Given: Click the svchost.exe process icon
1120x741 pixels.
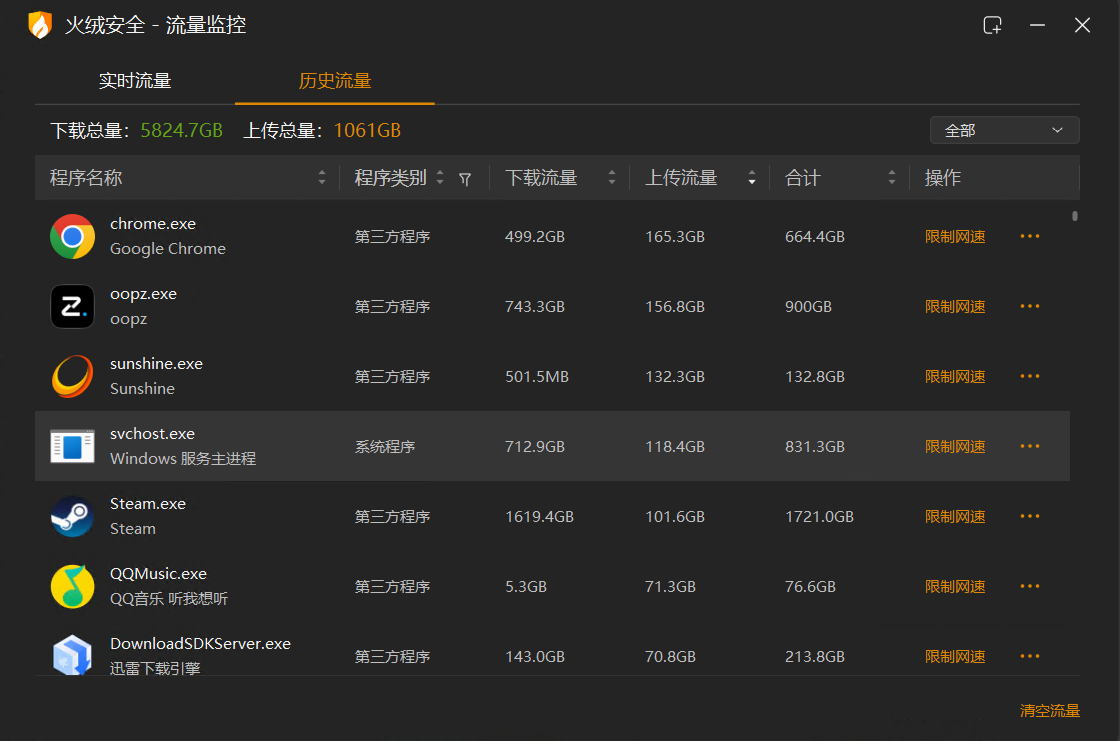Looking at the screenshot, I should click(x=72, y=447).
